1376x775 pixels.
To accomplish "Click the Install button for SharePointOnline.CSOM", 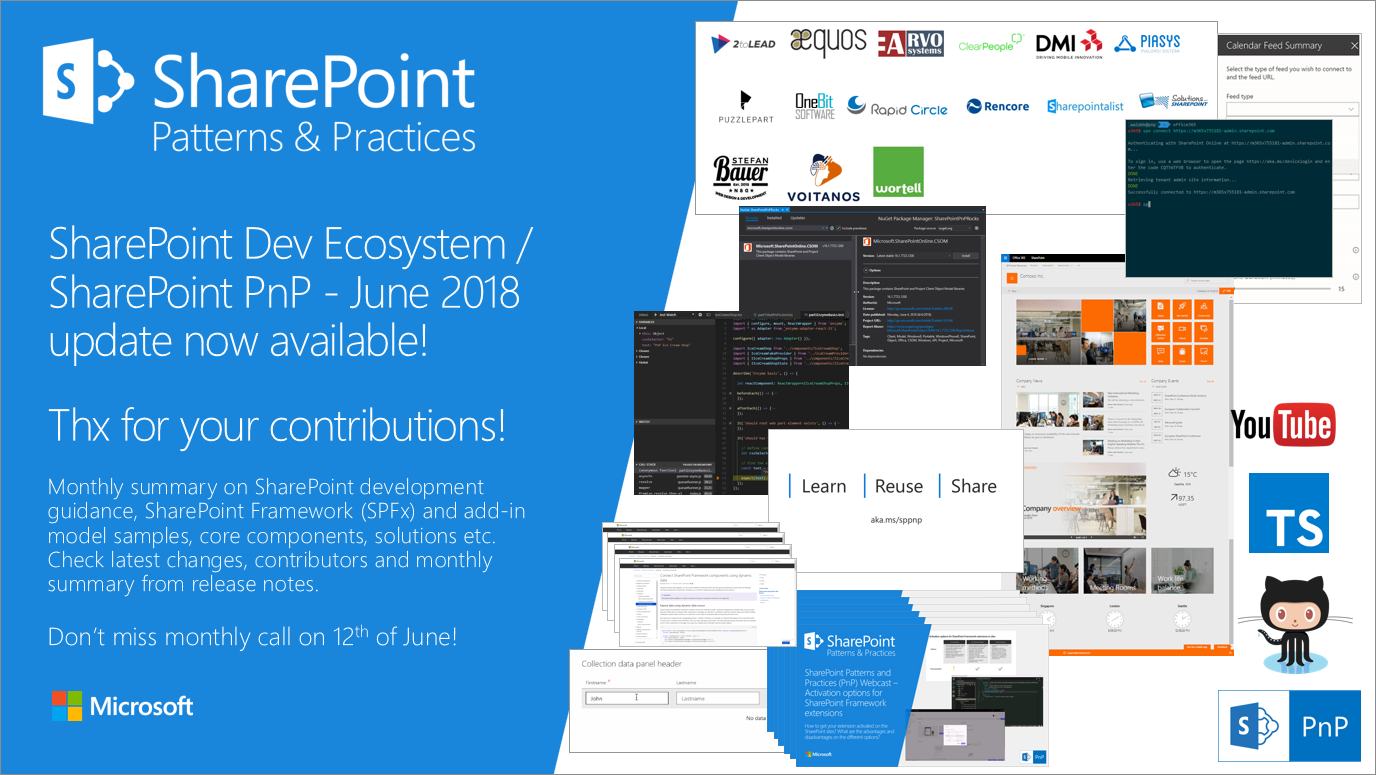I will click(966, 256).
